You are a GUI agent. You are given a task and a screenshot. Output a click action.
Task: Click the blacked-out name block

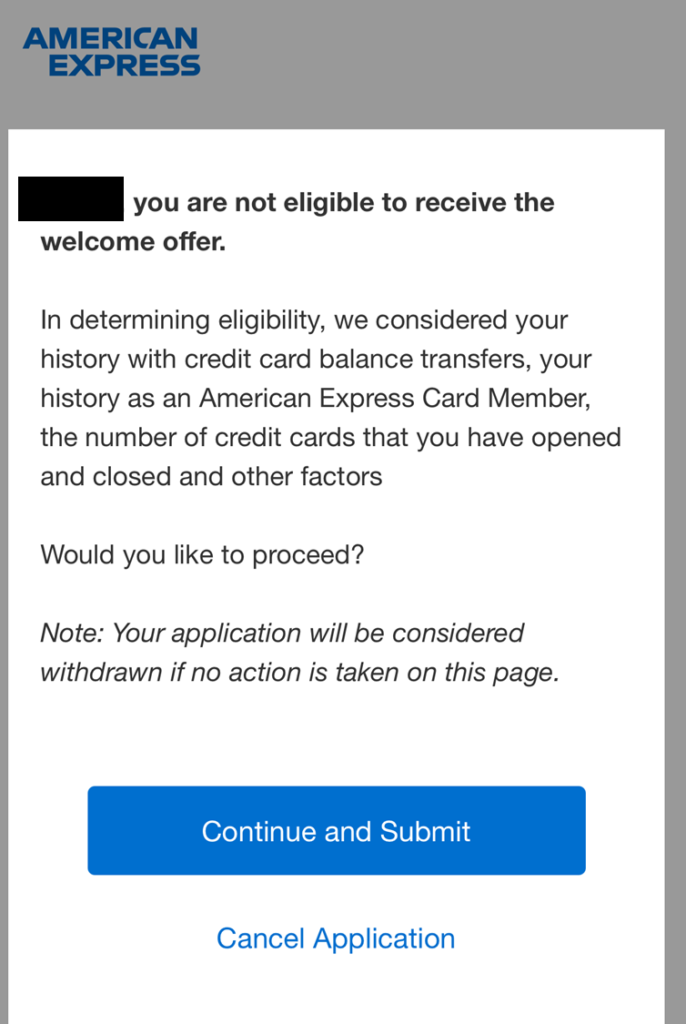point(71,199)
